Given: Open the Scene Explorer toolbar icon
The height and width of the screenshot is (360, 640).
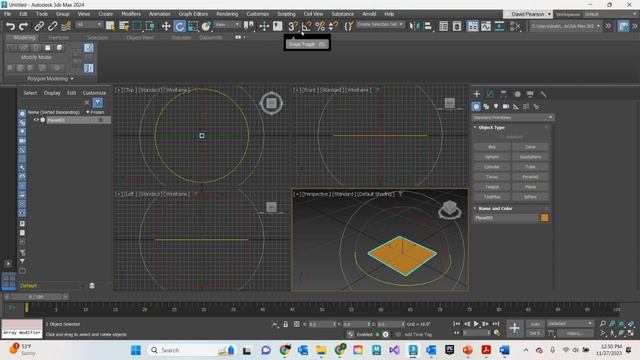Looking at the screenshot, I should pyautogui.click(x=443, y=26).
